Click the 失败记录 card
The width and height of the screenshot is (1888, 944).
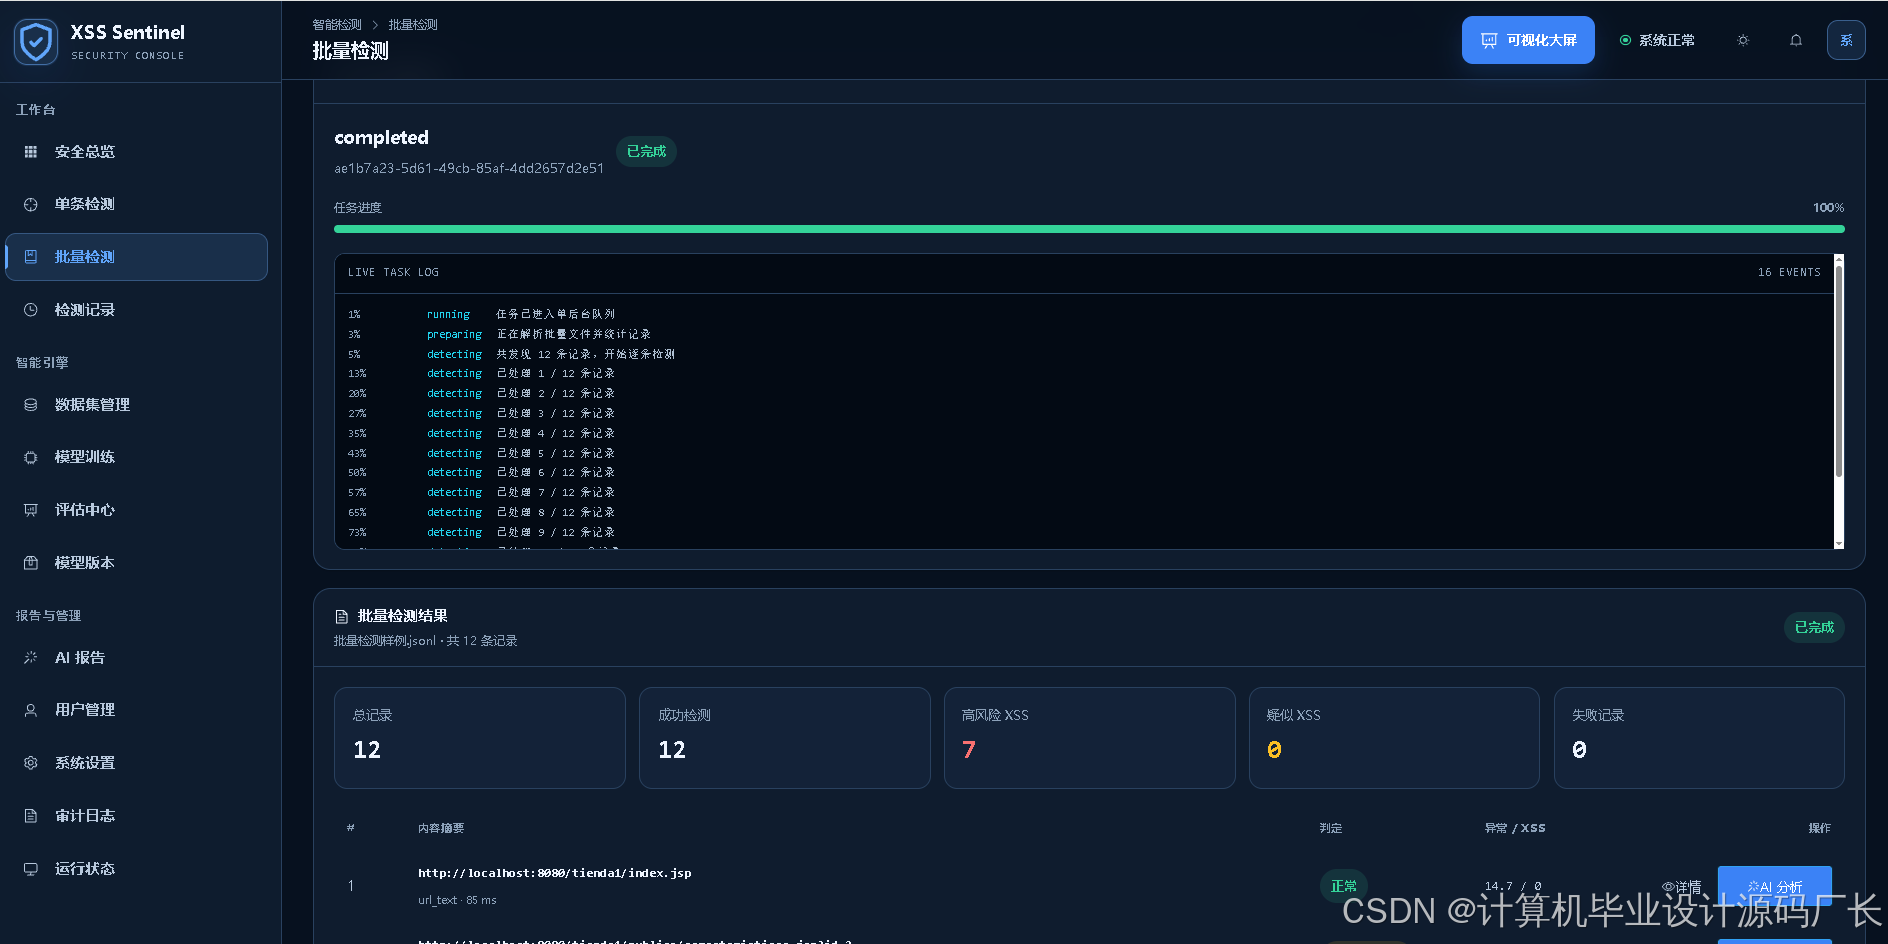(x=1699, y=738)
